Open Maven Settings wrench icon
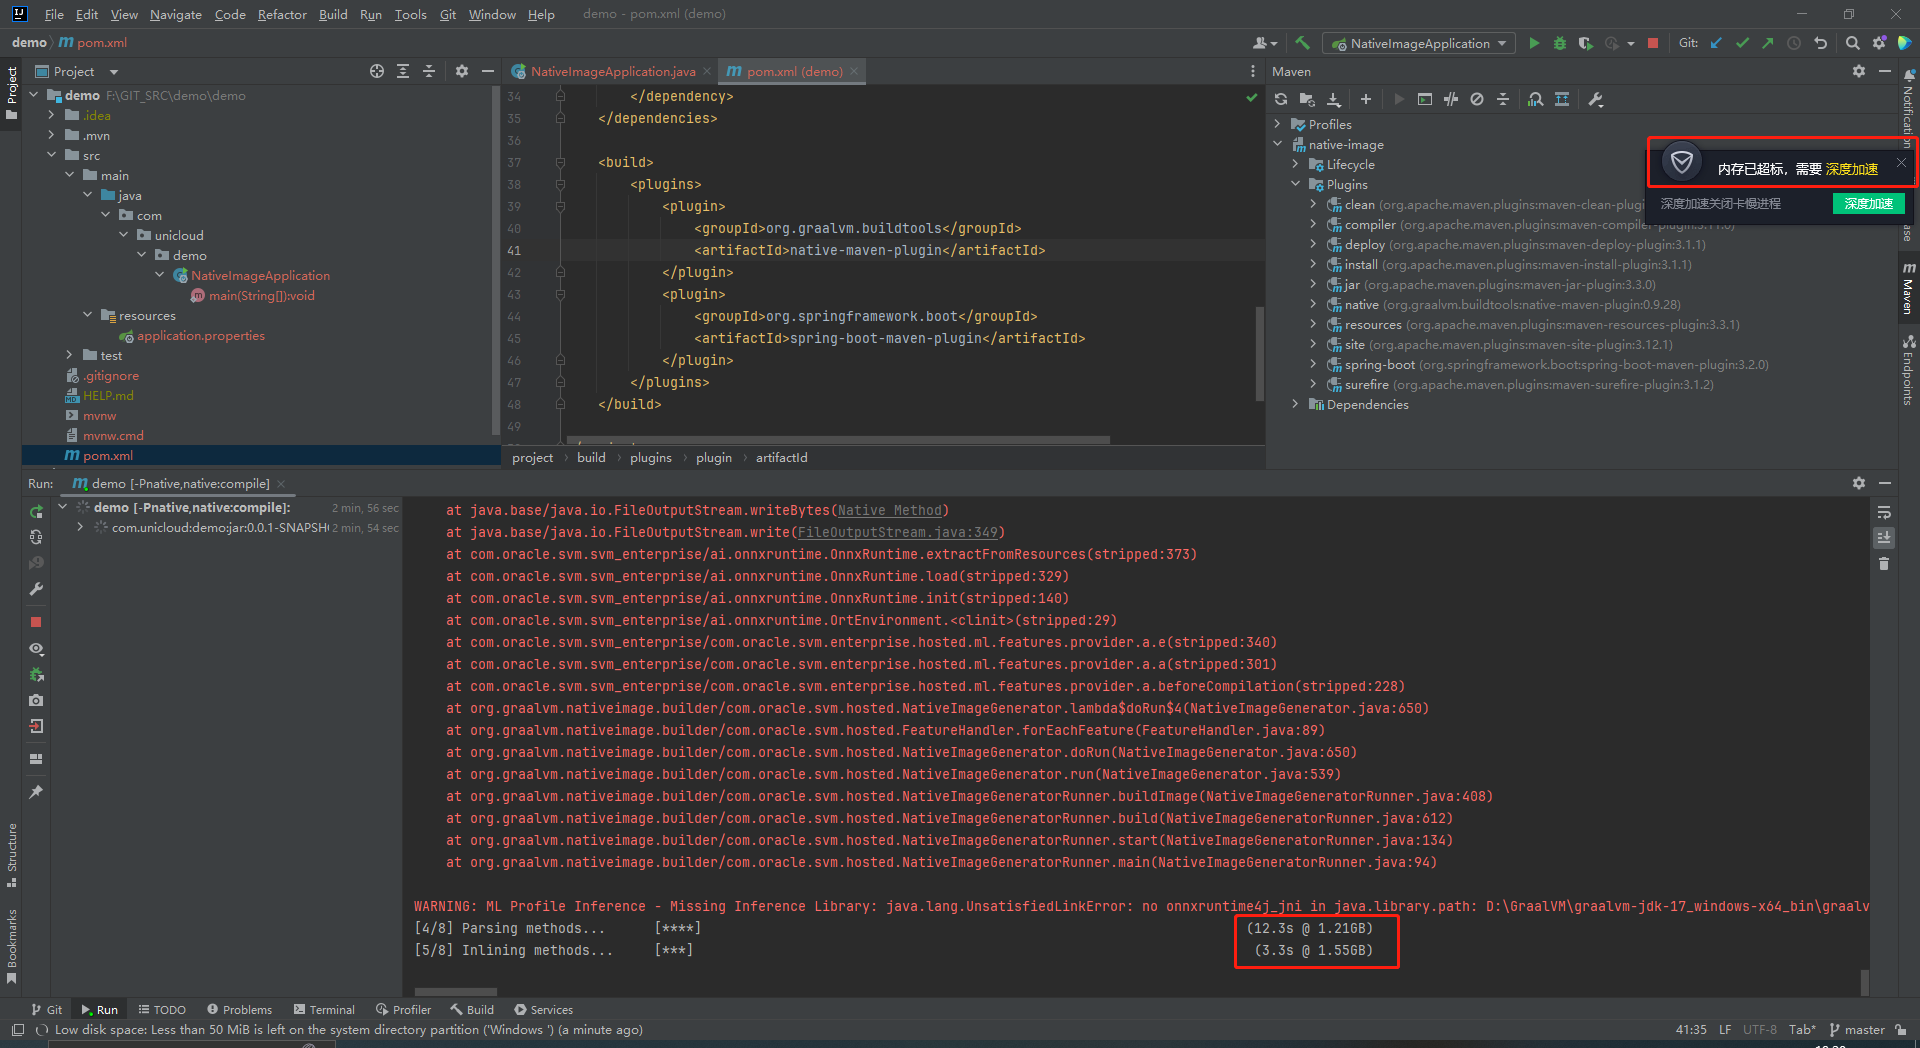1920x1048 pixels. tap(1595, 99)
